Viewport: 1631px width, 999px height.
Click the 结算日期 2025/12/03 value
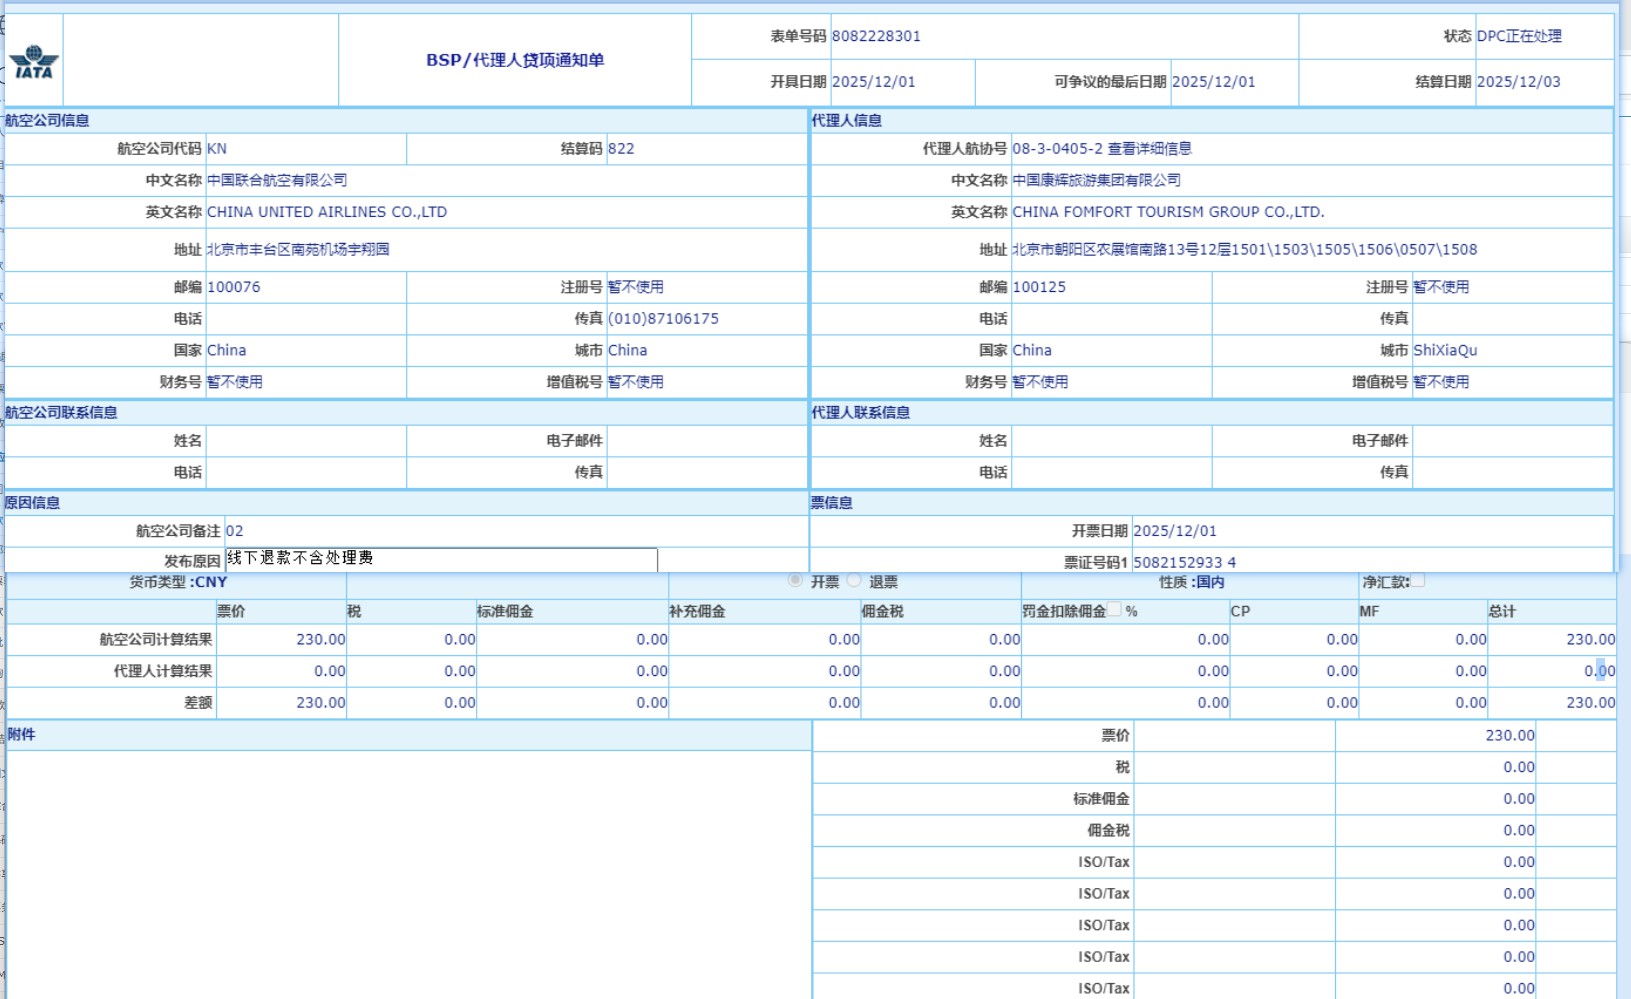pyautogui.click(x=1518, y=82)
